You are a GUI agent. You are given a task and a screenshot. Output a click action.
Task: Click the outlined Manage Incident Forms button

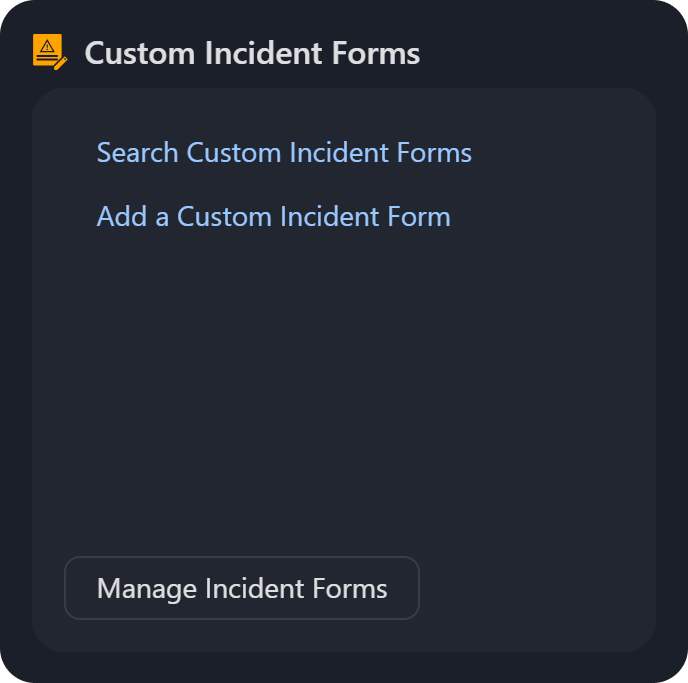click(242, 588)
